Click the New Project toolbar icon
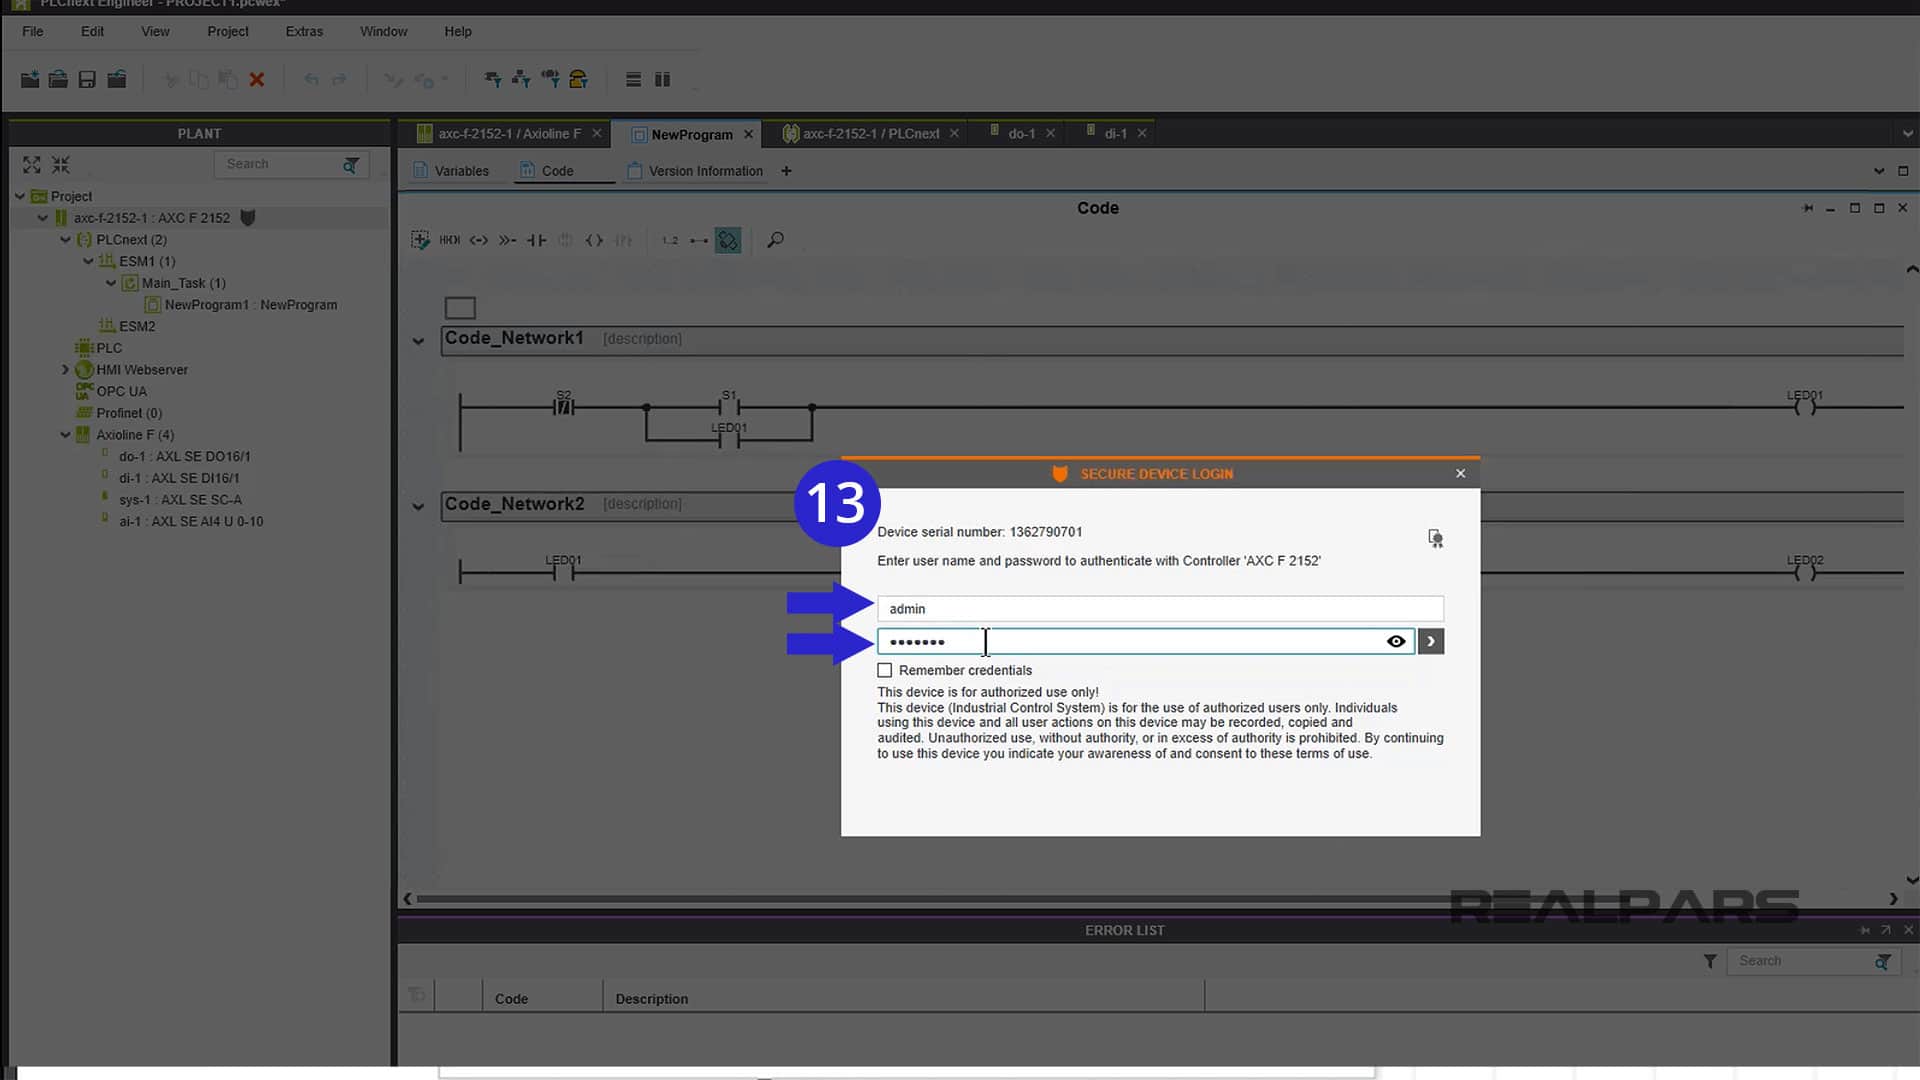 [30, 80]
